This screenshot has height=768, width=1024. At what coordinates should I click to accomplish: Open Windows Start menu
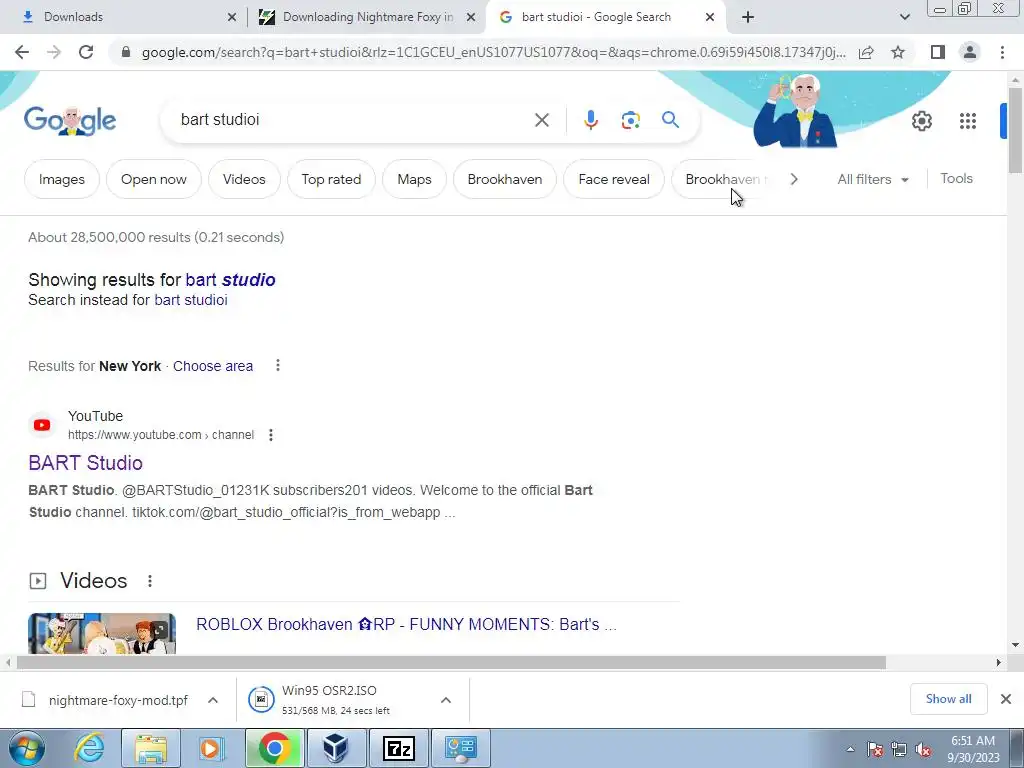pos(26,748)
